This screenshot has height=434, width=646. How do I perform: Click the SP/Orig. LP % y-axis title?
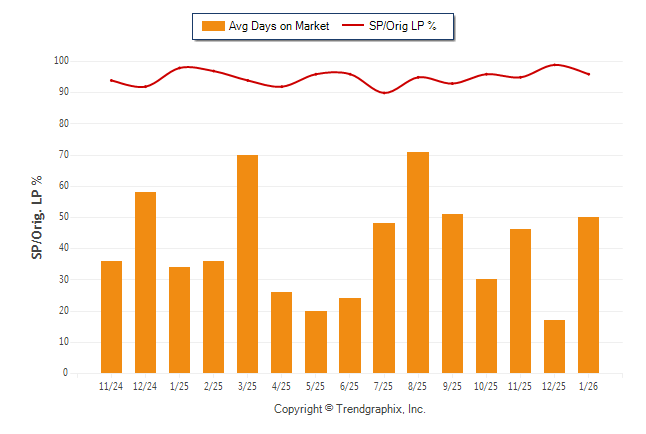click(x=37, y=217)
